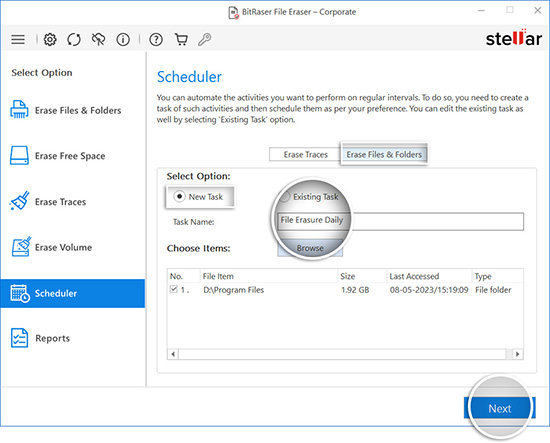550x443 pixels.
Task: Select the Scheduler sidebar label
Action: (56, 293)
